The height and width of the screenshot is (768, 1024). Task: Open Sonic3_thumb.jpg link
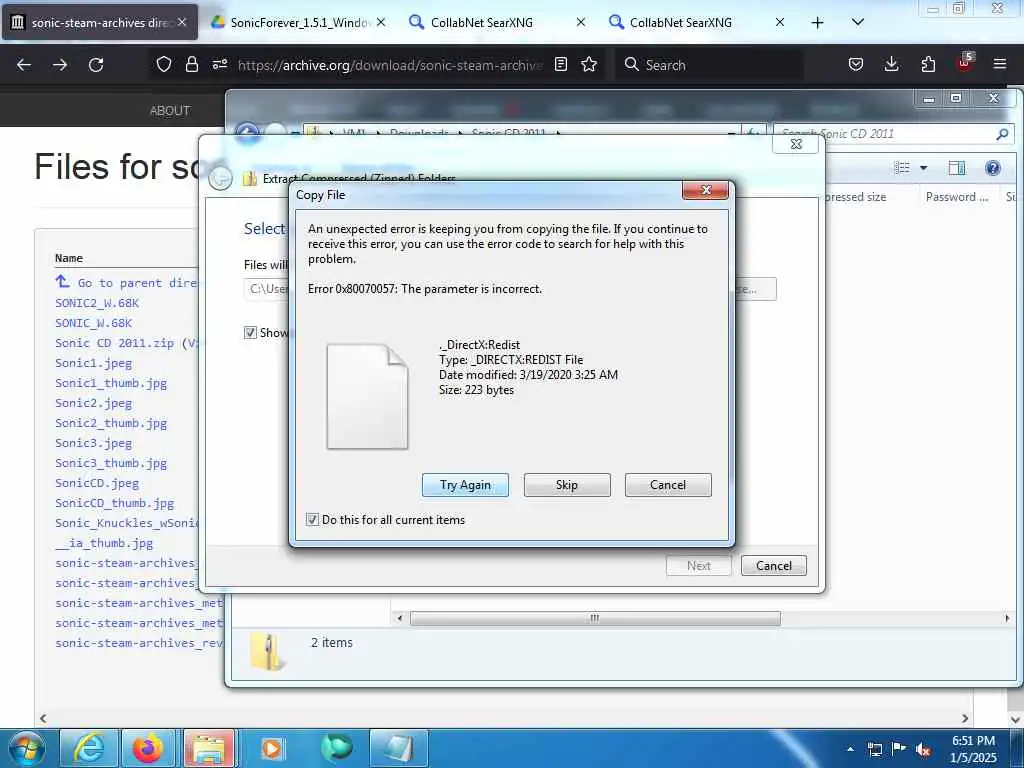pos(111,463)
